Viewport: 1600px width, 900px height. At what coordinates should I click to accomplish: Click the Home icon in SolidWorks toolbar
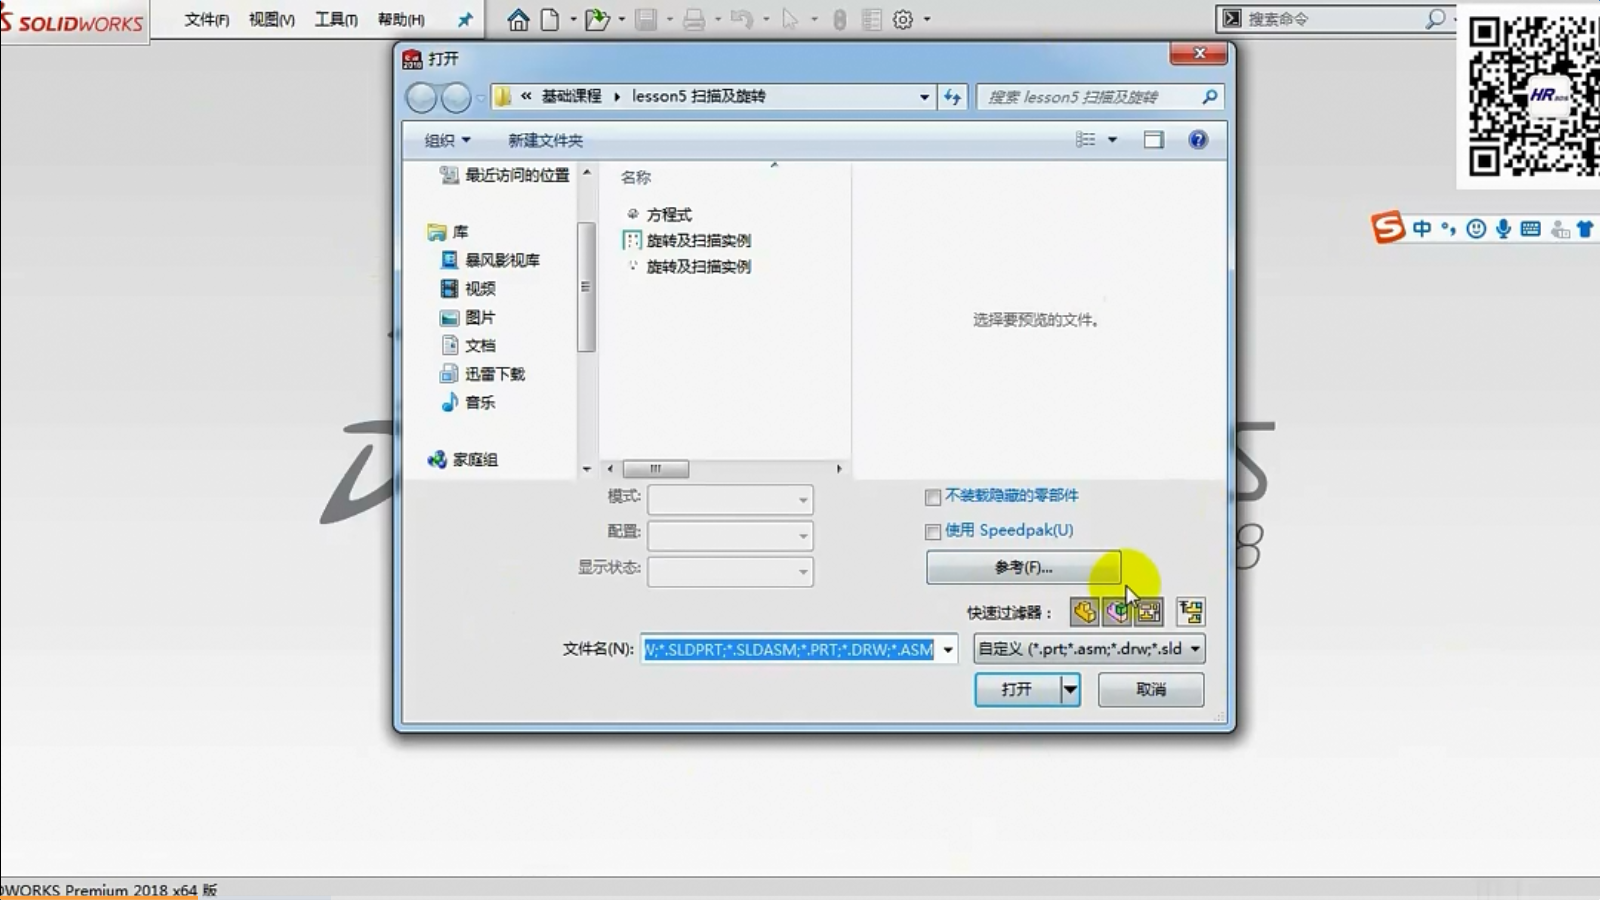click(518, 19)
